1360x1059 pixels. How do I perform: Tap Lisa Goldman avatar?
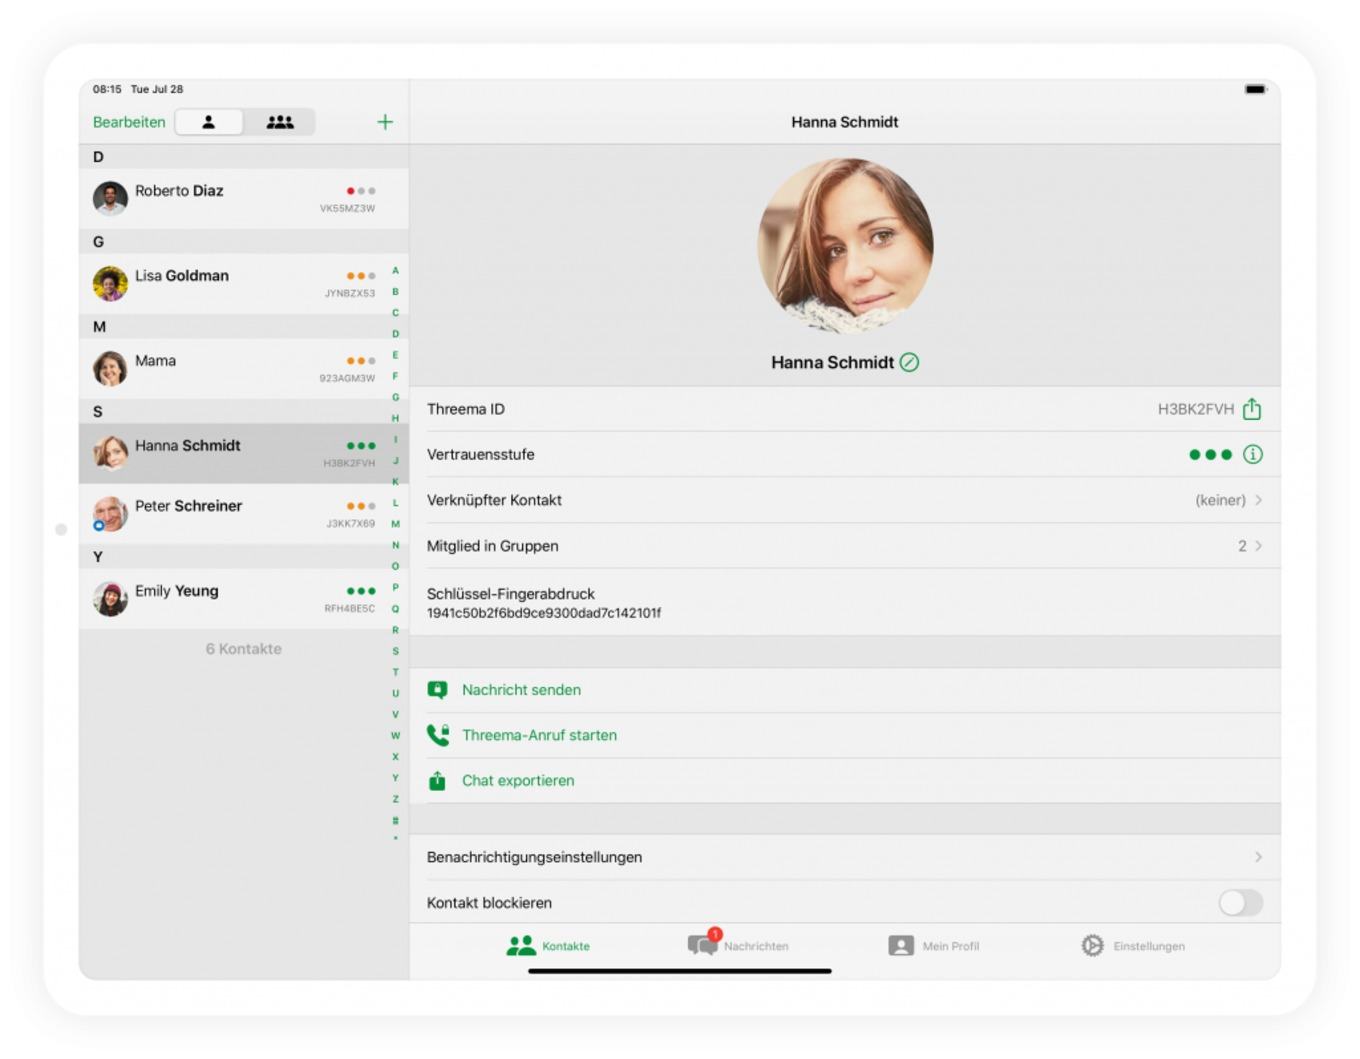pos(110,283)
